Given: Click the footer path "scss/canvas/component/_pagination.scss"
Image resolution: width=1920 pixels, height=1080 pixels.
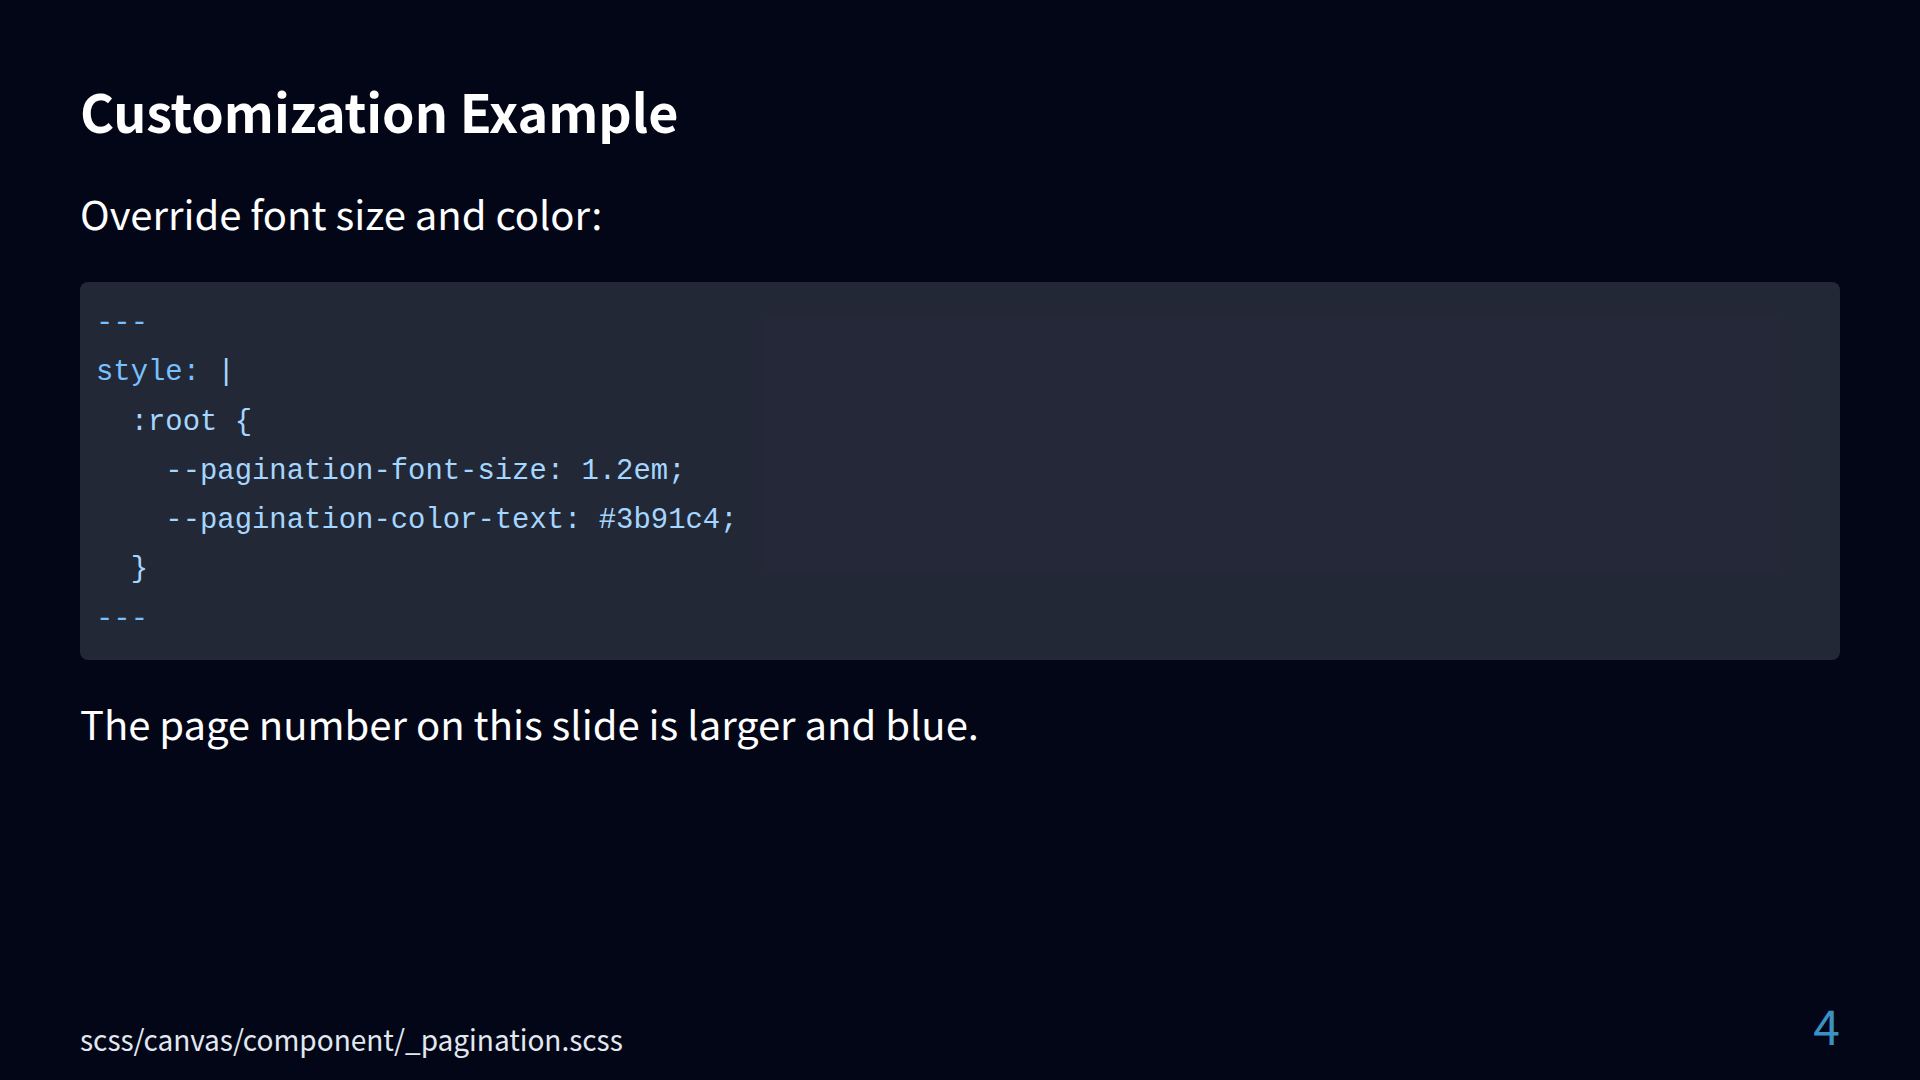Looking at the screenshot, I should 351,1041.
